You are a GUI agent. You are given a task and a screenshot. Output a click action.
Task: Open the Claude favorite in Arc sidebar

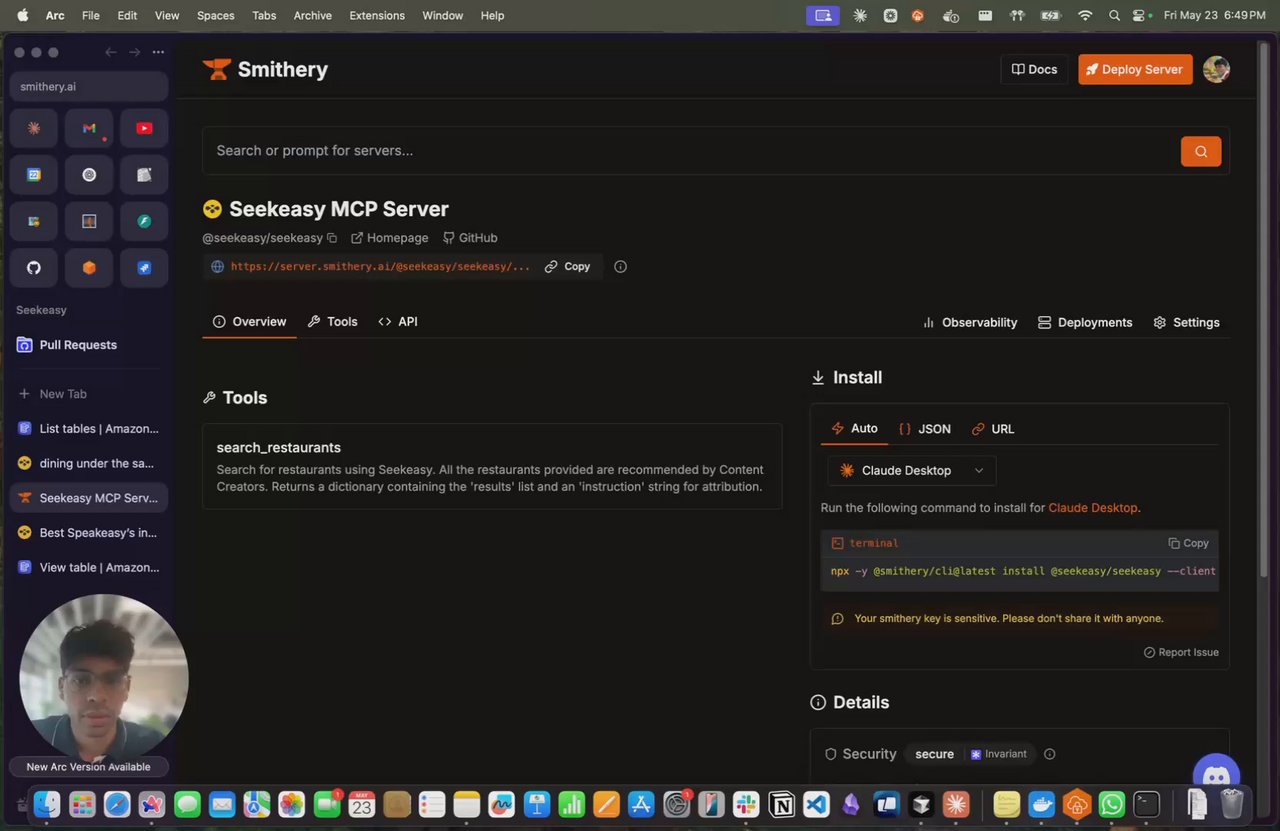[x=34, y=128]
